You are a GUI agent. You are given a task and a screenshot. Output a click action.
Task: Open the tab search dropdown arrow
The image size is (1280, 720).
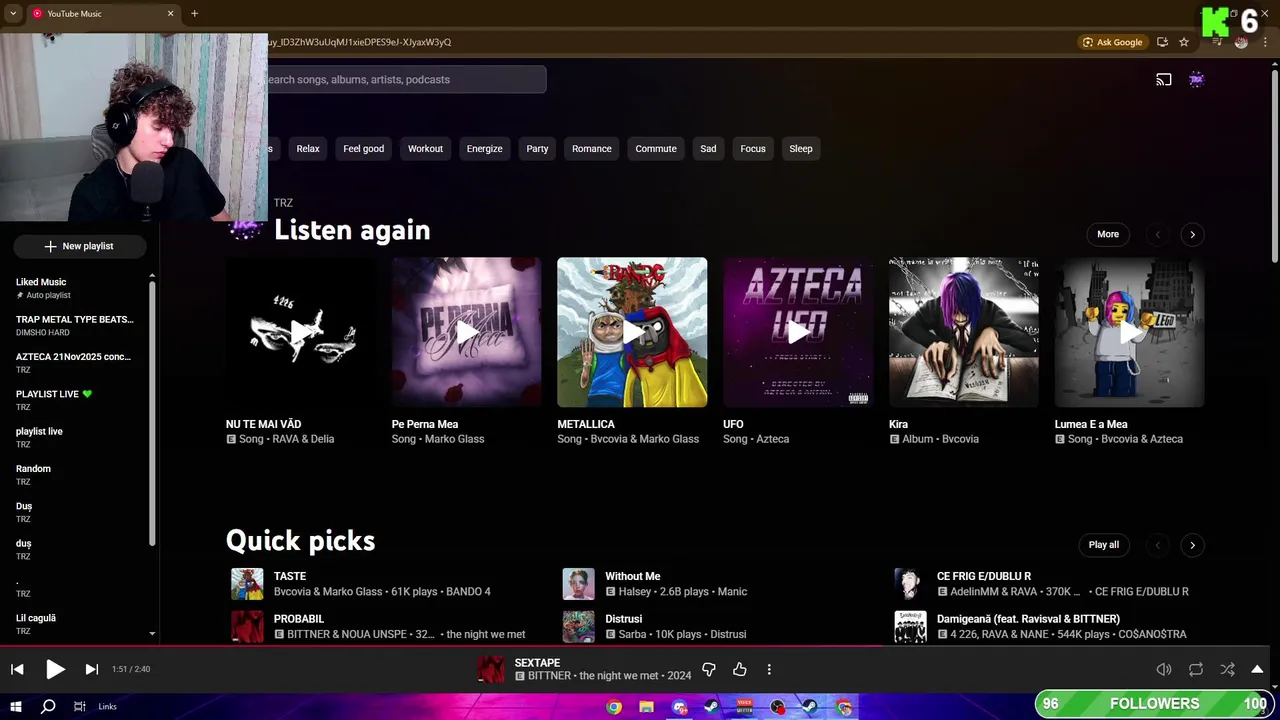tap(13, 13)
